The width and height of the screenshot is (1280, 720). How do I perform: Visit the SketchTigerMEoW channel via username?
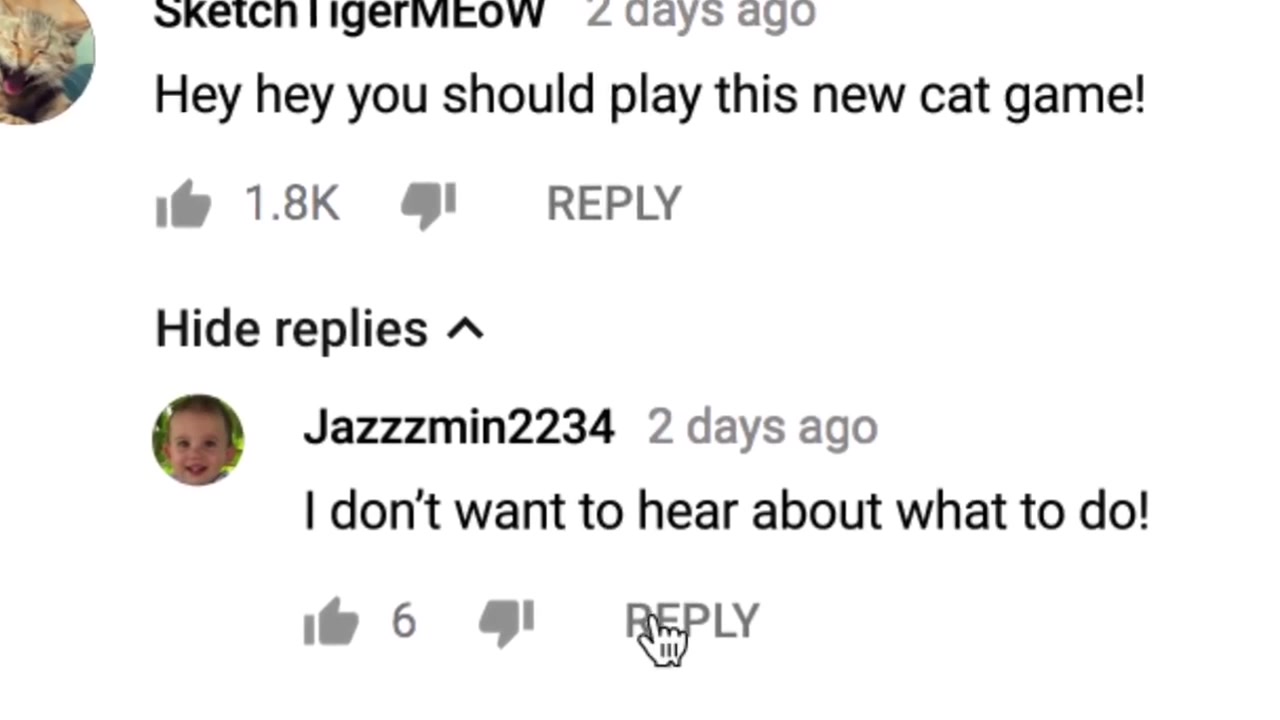[349, 14]
